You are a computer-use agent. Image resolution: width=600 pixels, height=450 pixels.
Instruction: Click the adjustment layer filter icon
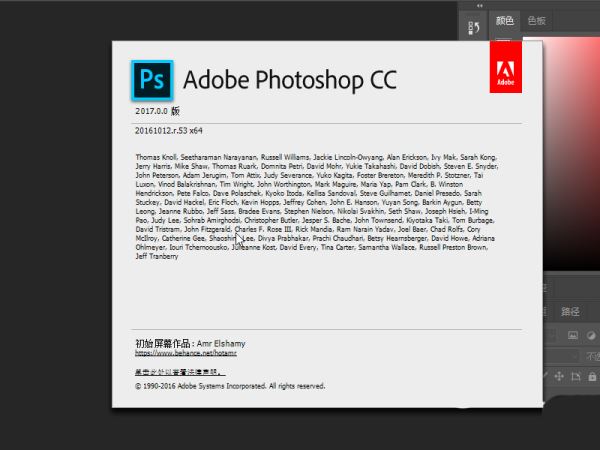[x=591, y=336]
